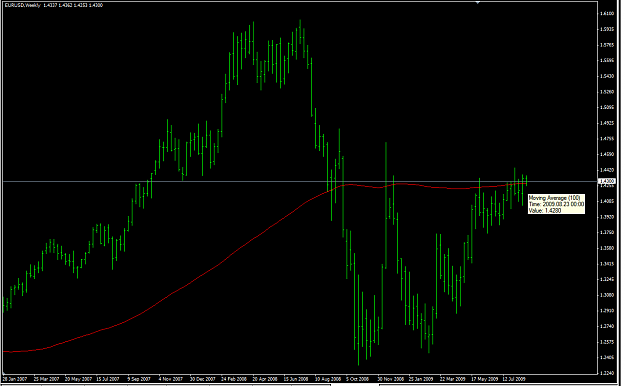Click the '28 Jan 2007' date label
Image resolution: width=625 pixels, height=386 pixels.
[x=15, y=379]
